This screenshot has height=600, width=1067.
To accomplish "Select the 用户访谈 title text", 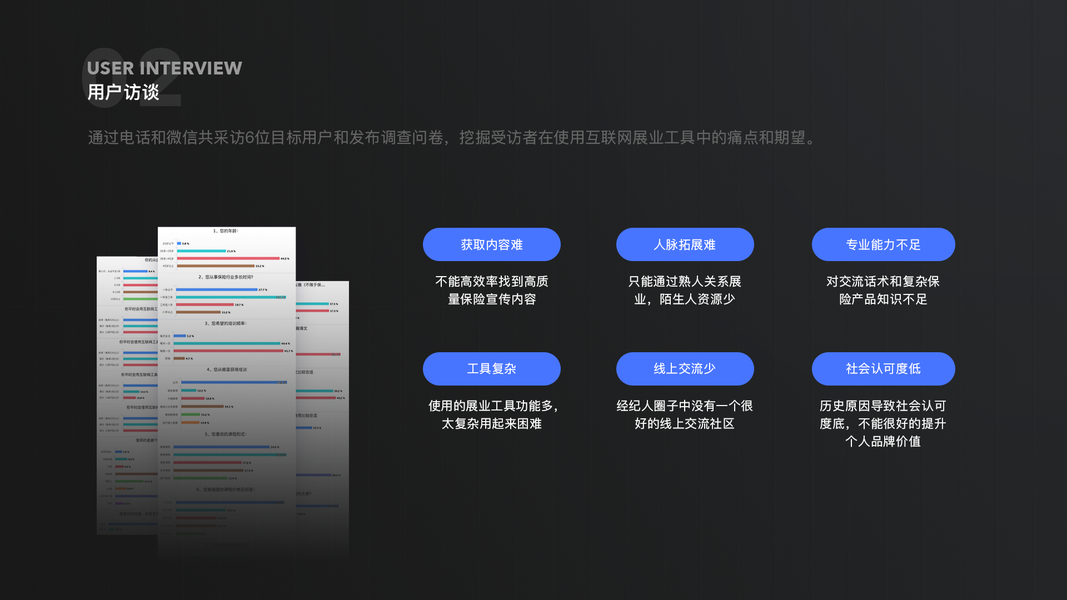I will [x=123, y=92].
